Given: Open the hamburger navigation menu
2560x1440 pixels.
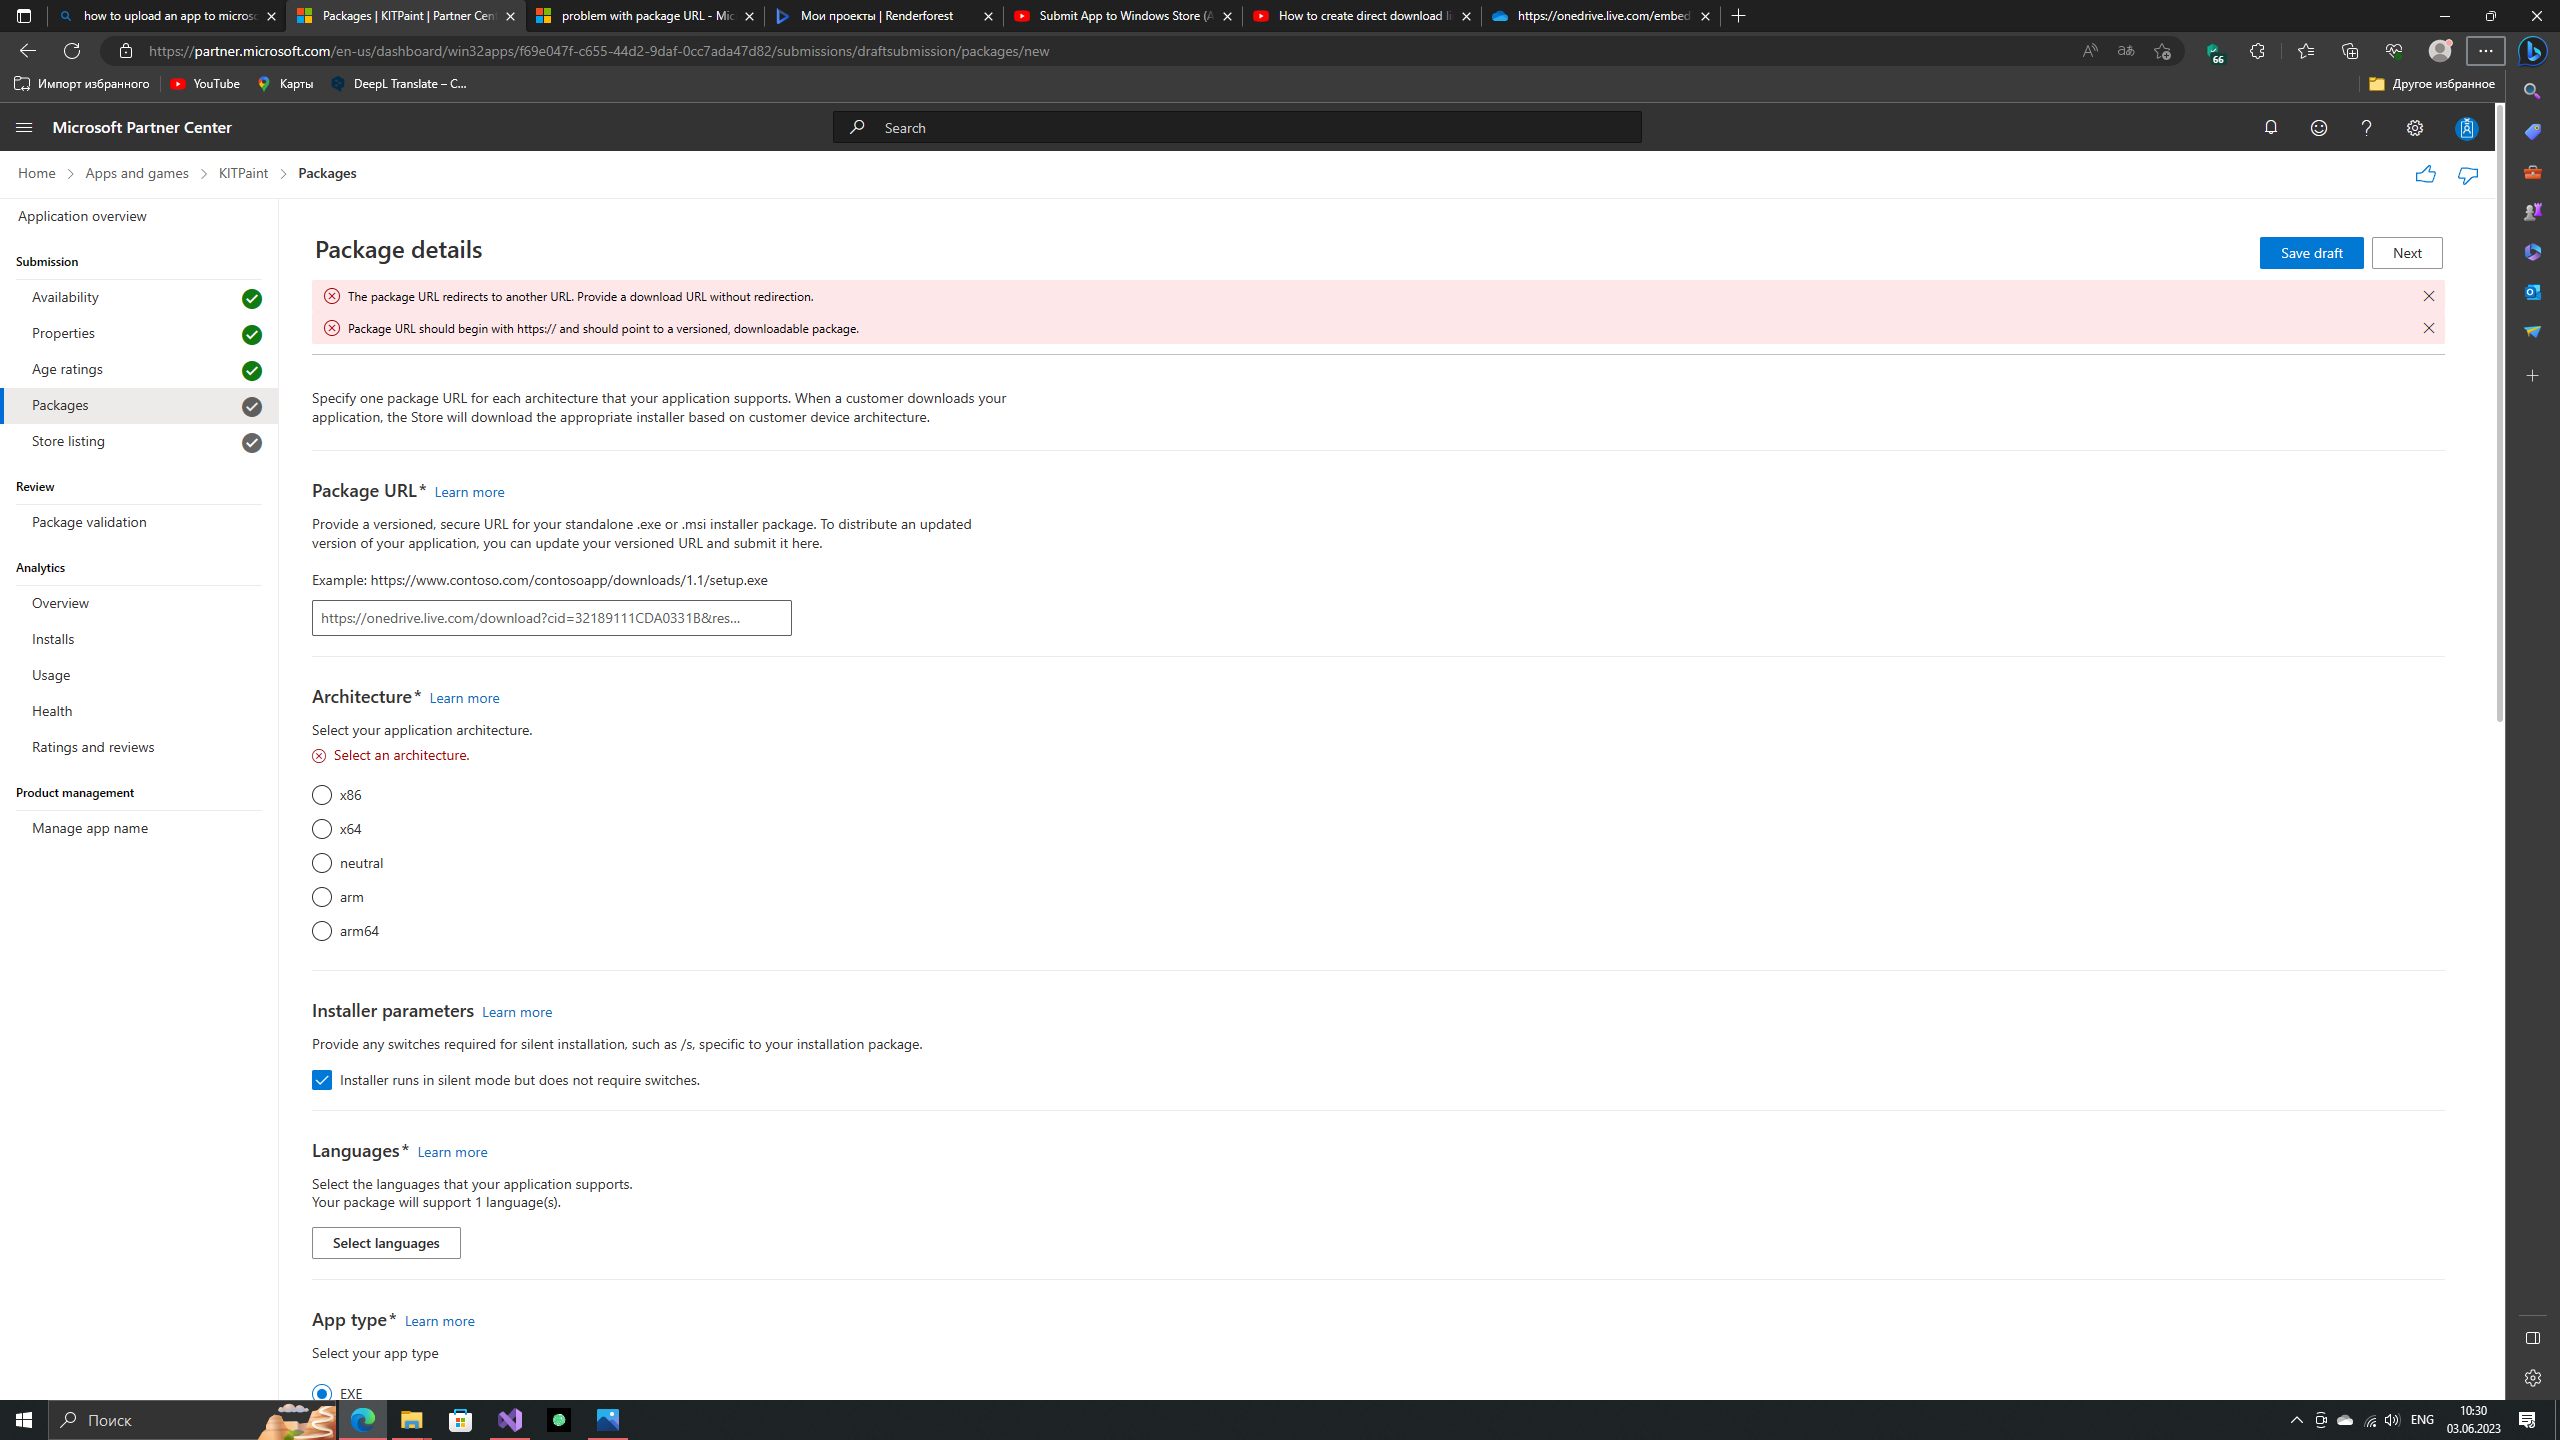Looking at the screenshot, I should click(24, 127).
